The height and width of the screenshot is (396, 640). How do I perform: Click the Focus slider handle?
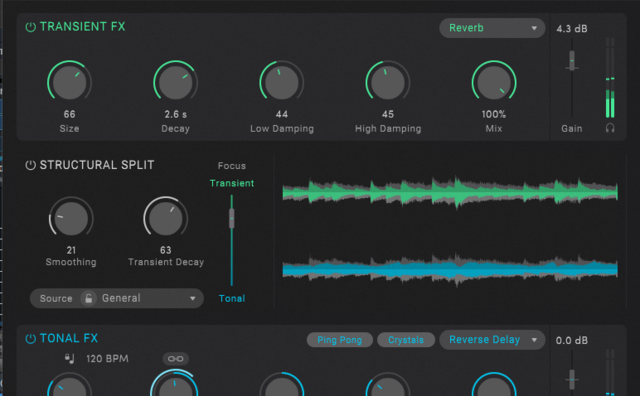point(231,218)
